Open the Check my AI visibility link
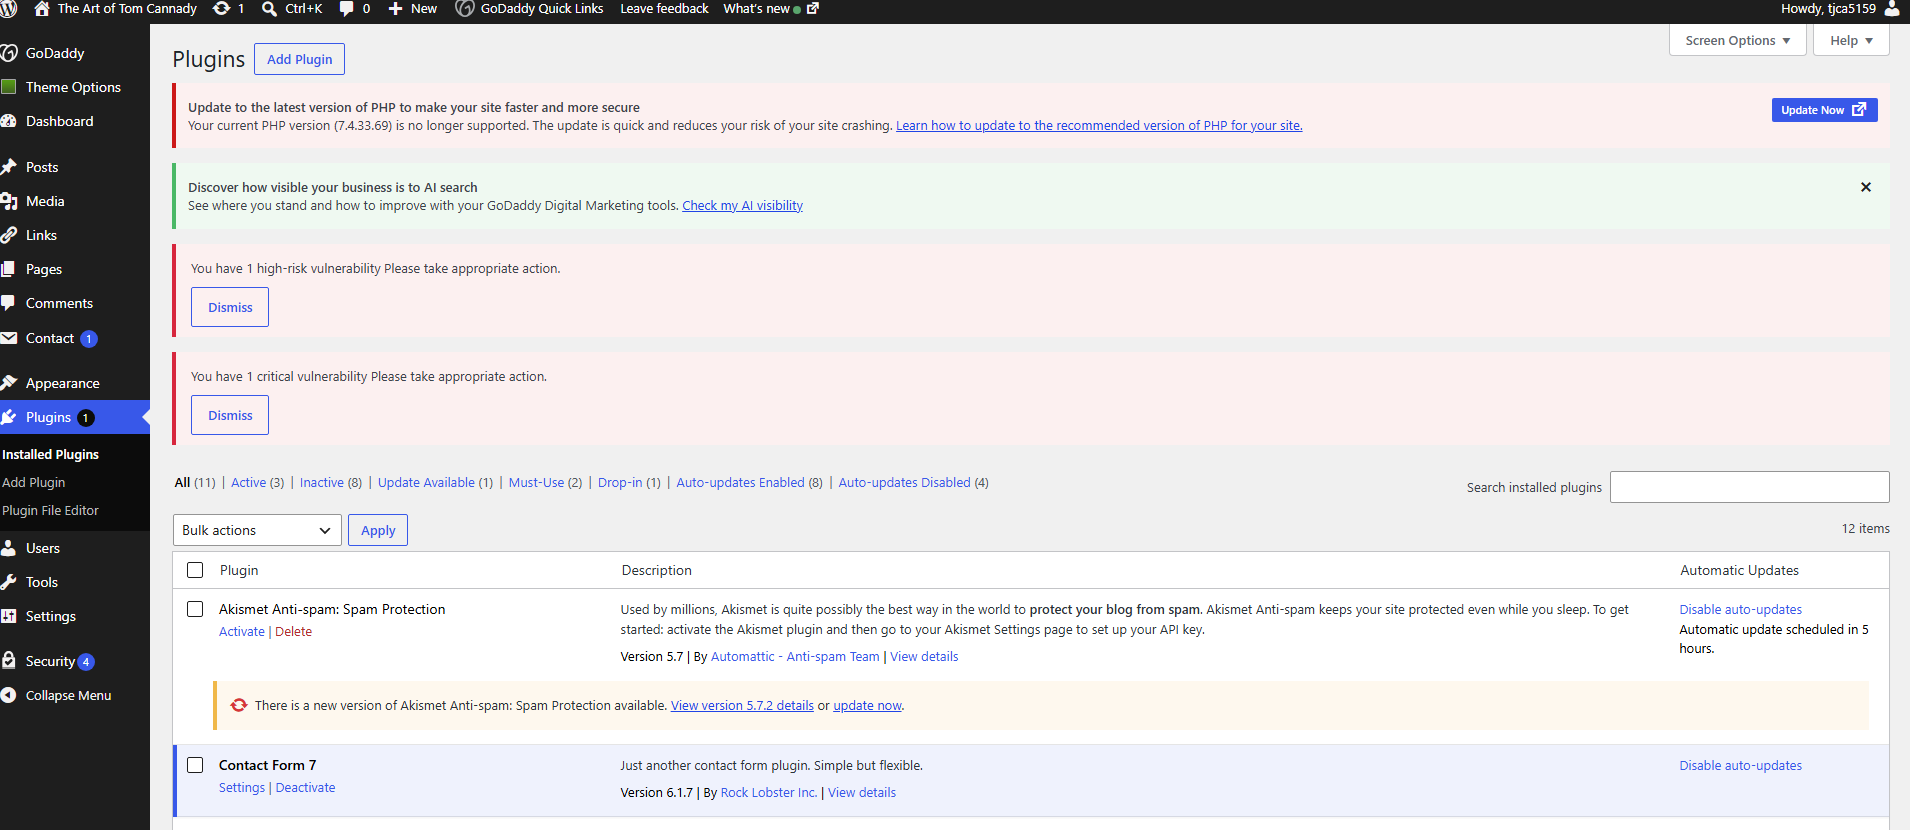Viewport: 1910px width, 830px height. tap(742, 206)
